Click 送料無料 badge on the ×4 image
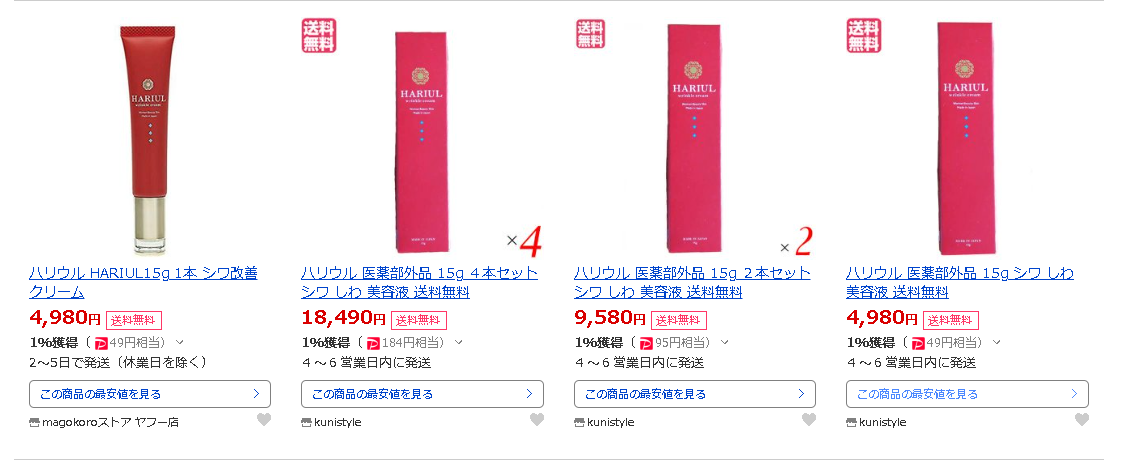This screenshot has width=1131, height=462. point(318,35)
